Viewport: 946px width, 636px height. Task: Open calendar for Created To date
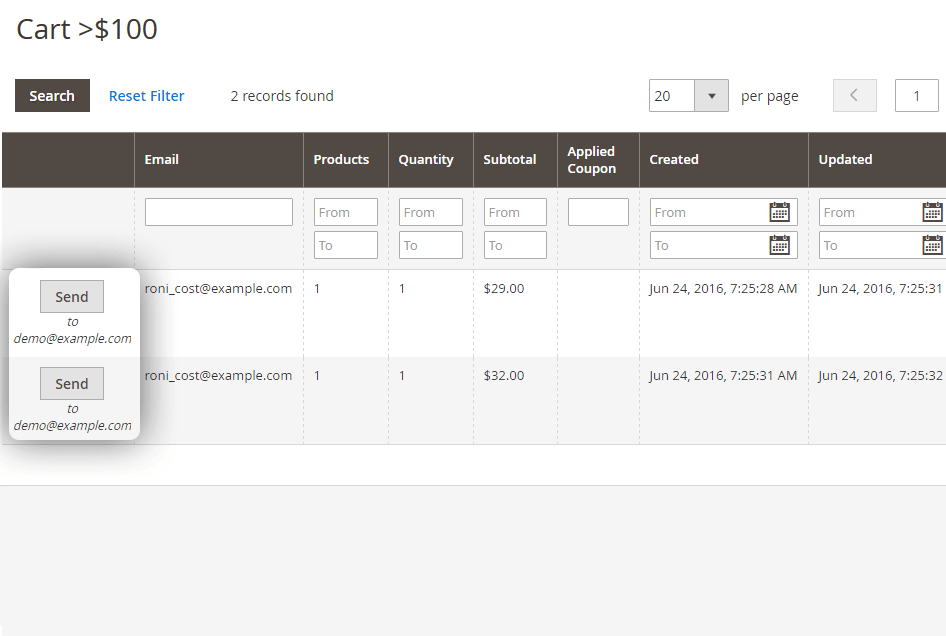pos(779,246)
